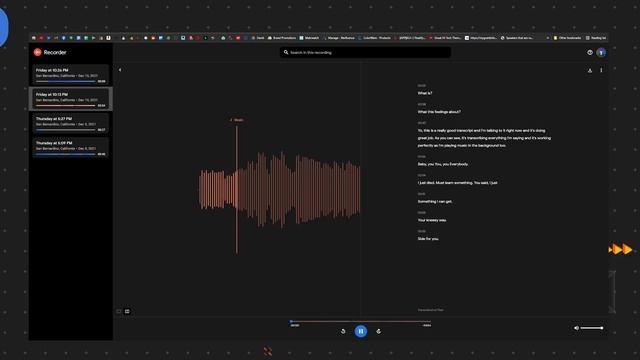Open the Thursday at 6:09 PM recording
Image resolution: width=640 pixels, height=360 pixels.
click(71, 148)
